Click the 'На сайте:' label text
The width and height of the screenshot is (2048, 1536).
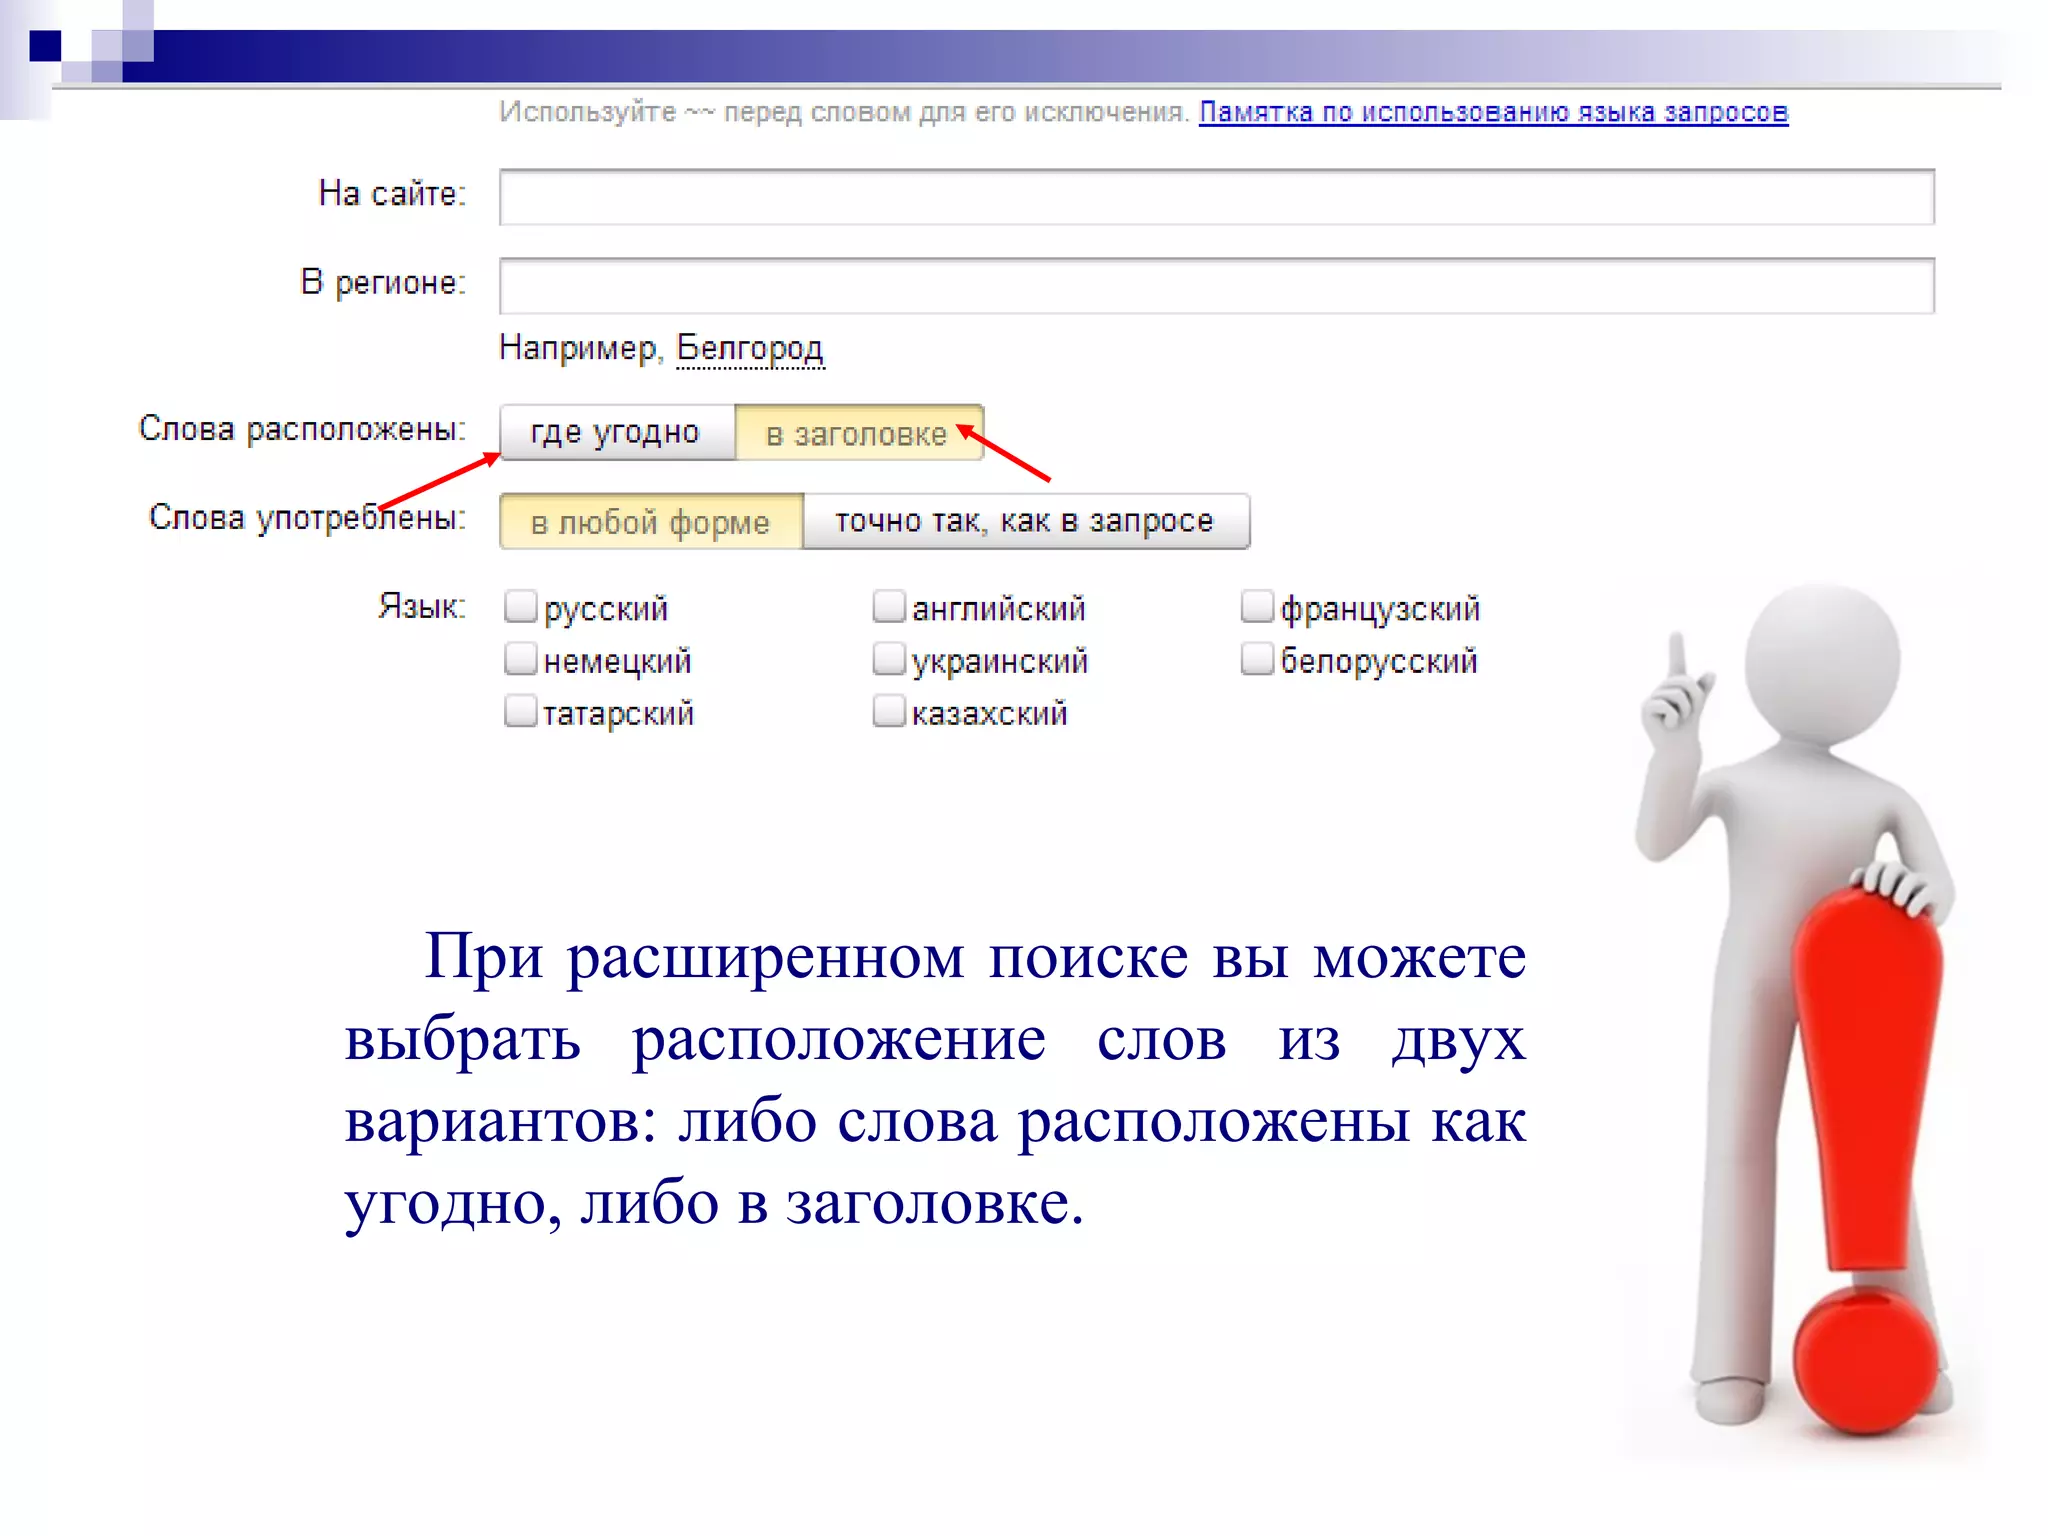[x=392, y=193]
